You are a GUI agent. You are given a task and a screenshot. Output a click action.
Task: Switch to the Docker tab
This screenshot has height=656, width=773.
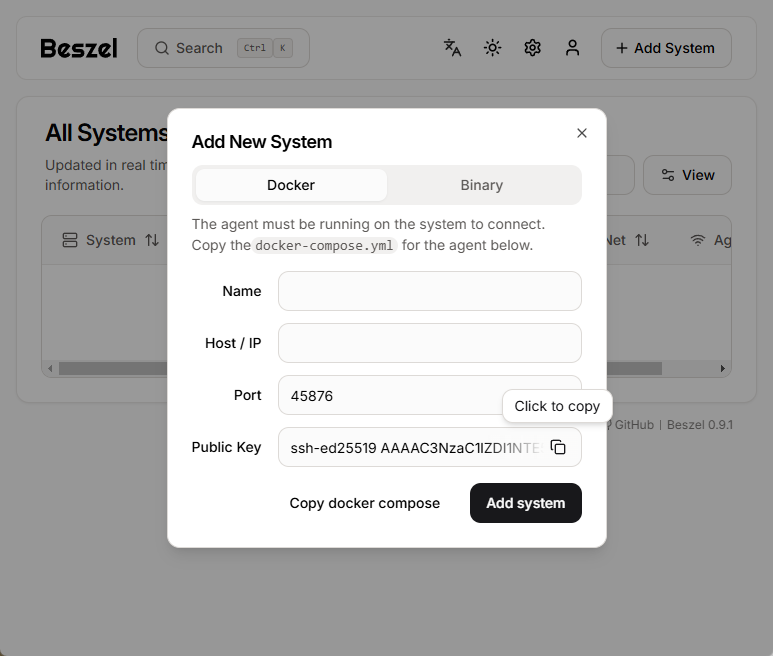pyautogui.click(x=291, y=185)
